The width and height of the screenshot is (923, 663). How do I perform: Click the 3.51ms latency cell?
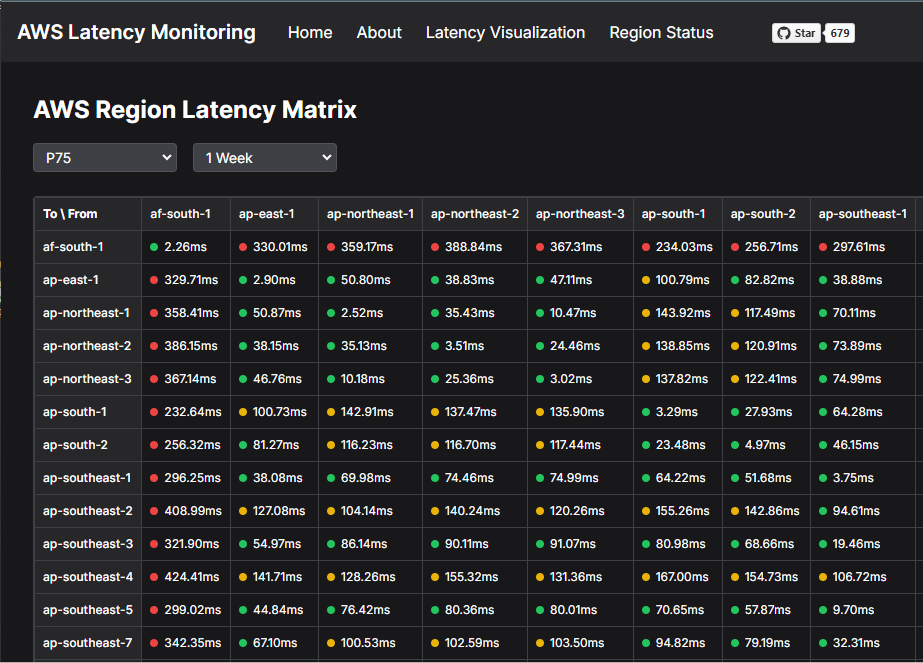click(x=474, y=346)
